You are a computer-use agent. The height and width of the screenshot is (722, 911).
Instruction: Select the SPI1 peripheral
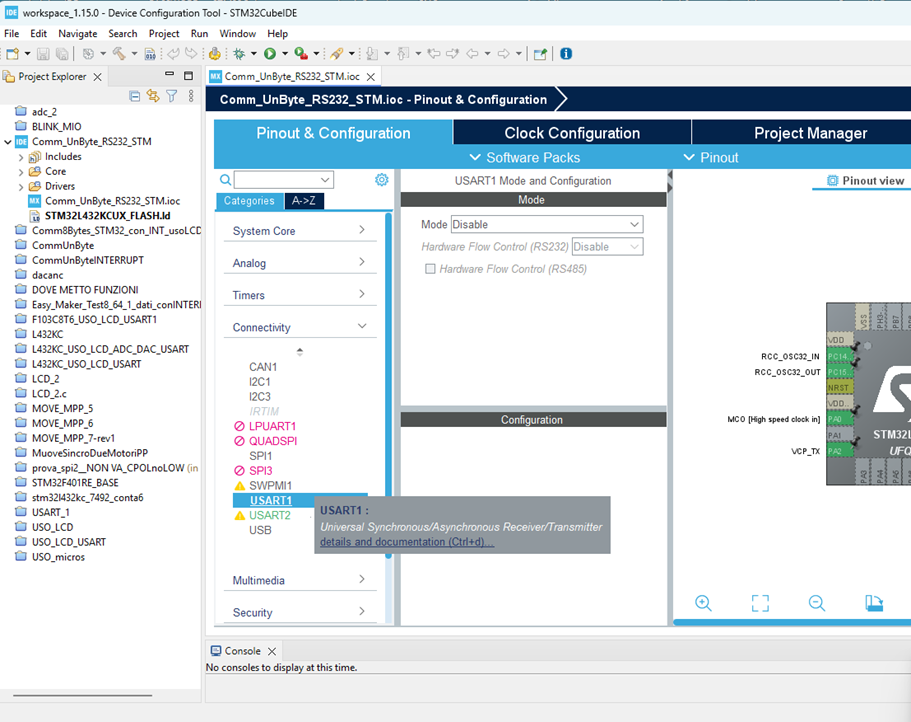(x=260, y=456)
